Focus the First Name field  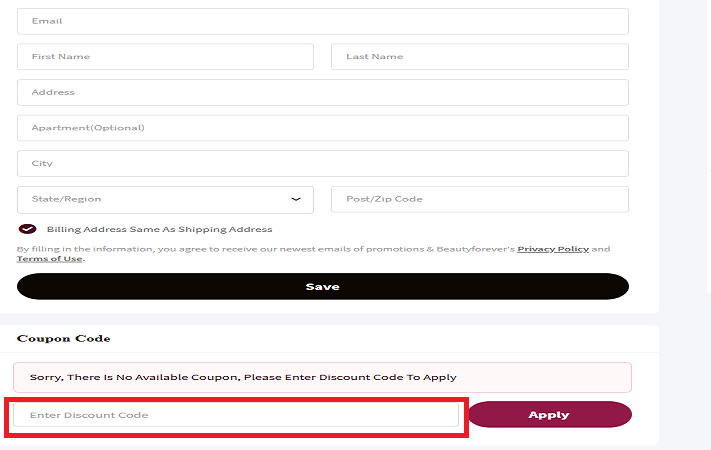[x=165, y=57]
